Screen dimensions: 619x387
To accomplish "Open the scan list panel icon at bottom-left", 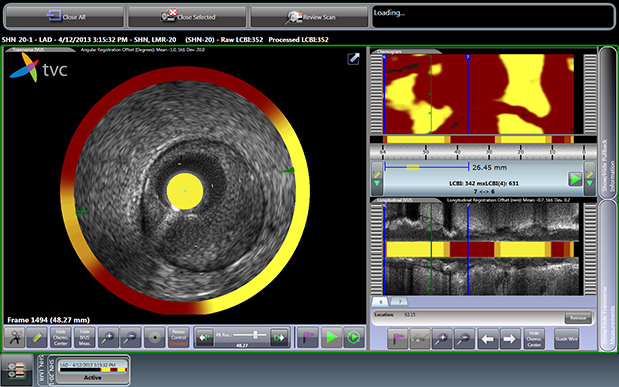I will (x=17, y=370).
